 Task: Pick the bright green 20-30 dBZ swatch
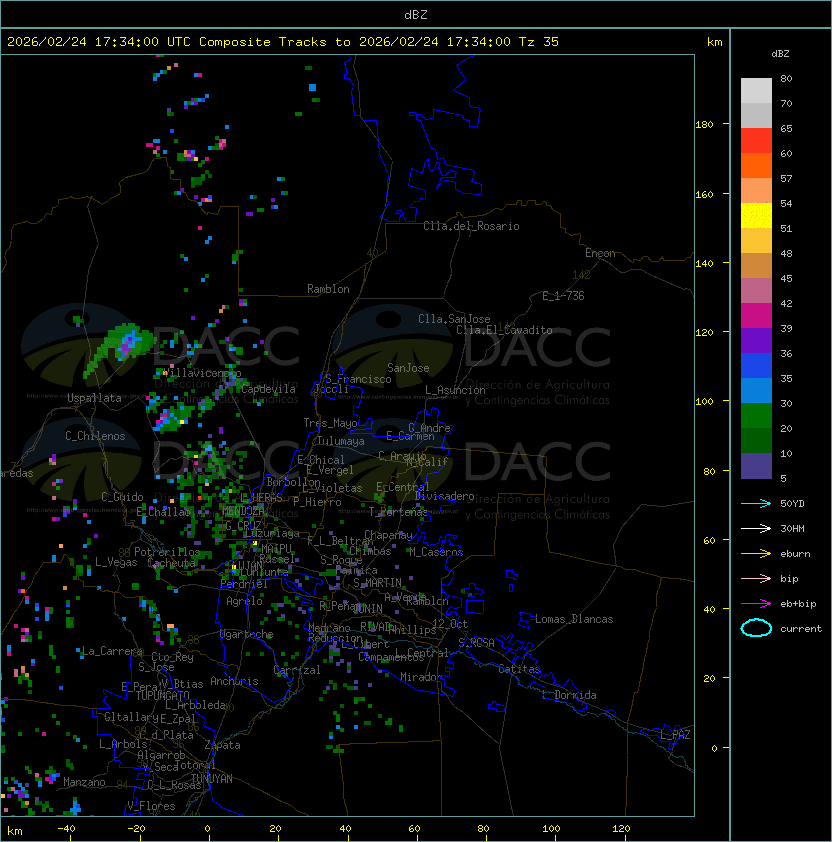pyautogui.click(x=756, y=416)
